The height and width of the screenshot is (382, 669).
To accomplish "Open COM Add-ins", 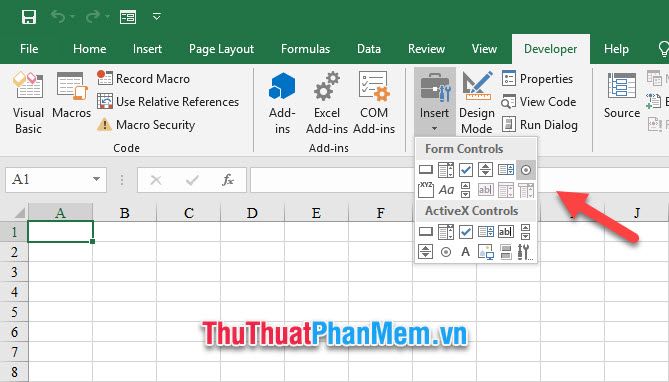I will pos(374,103).
